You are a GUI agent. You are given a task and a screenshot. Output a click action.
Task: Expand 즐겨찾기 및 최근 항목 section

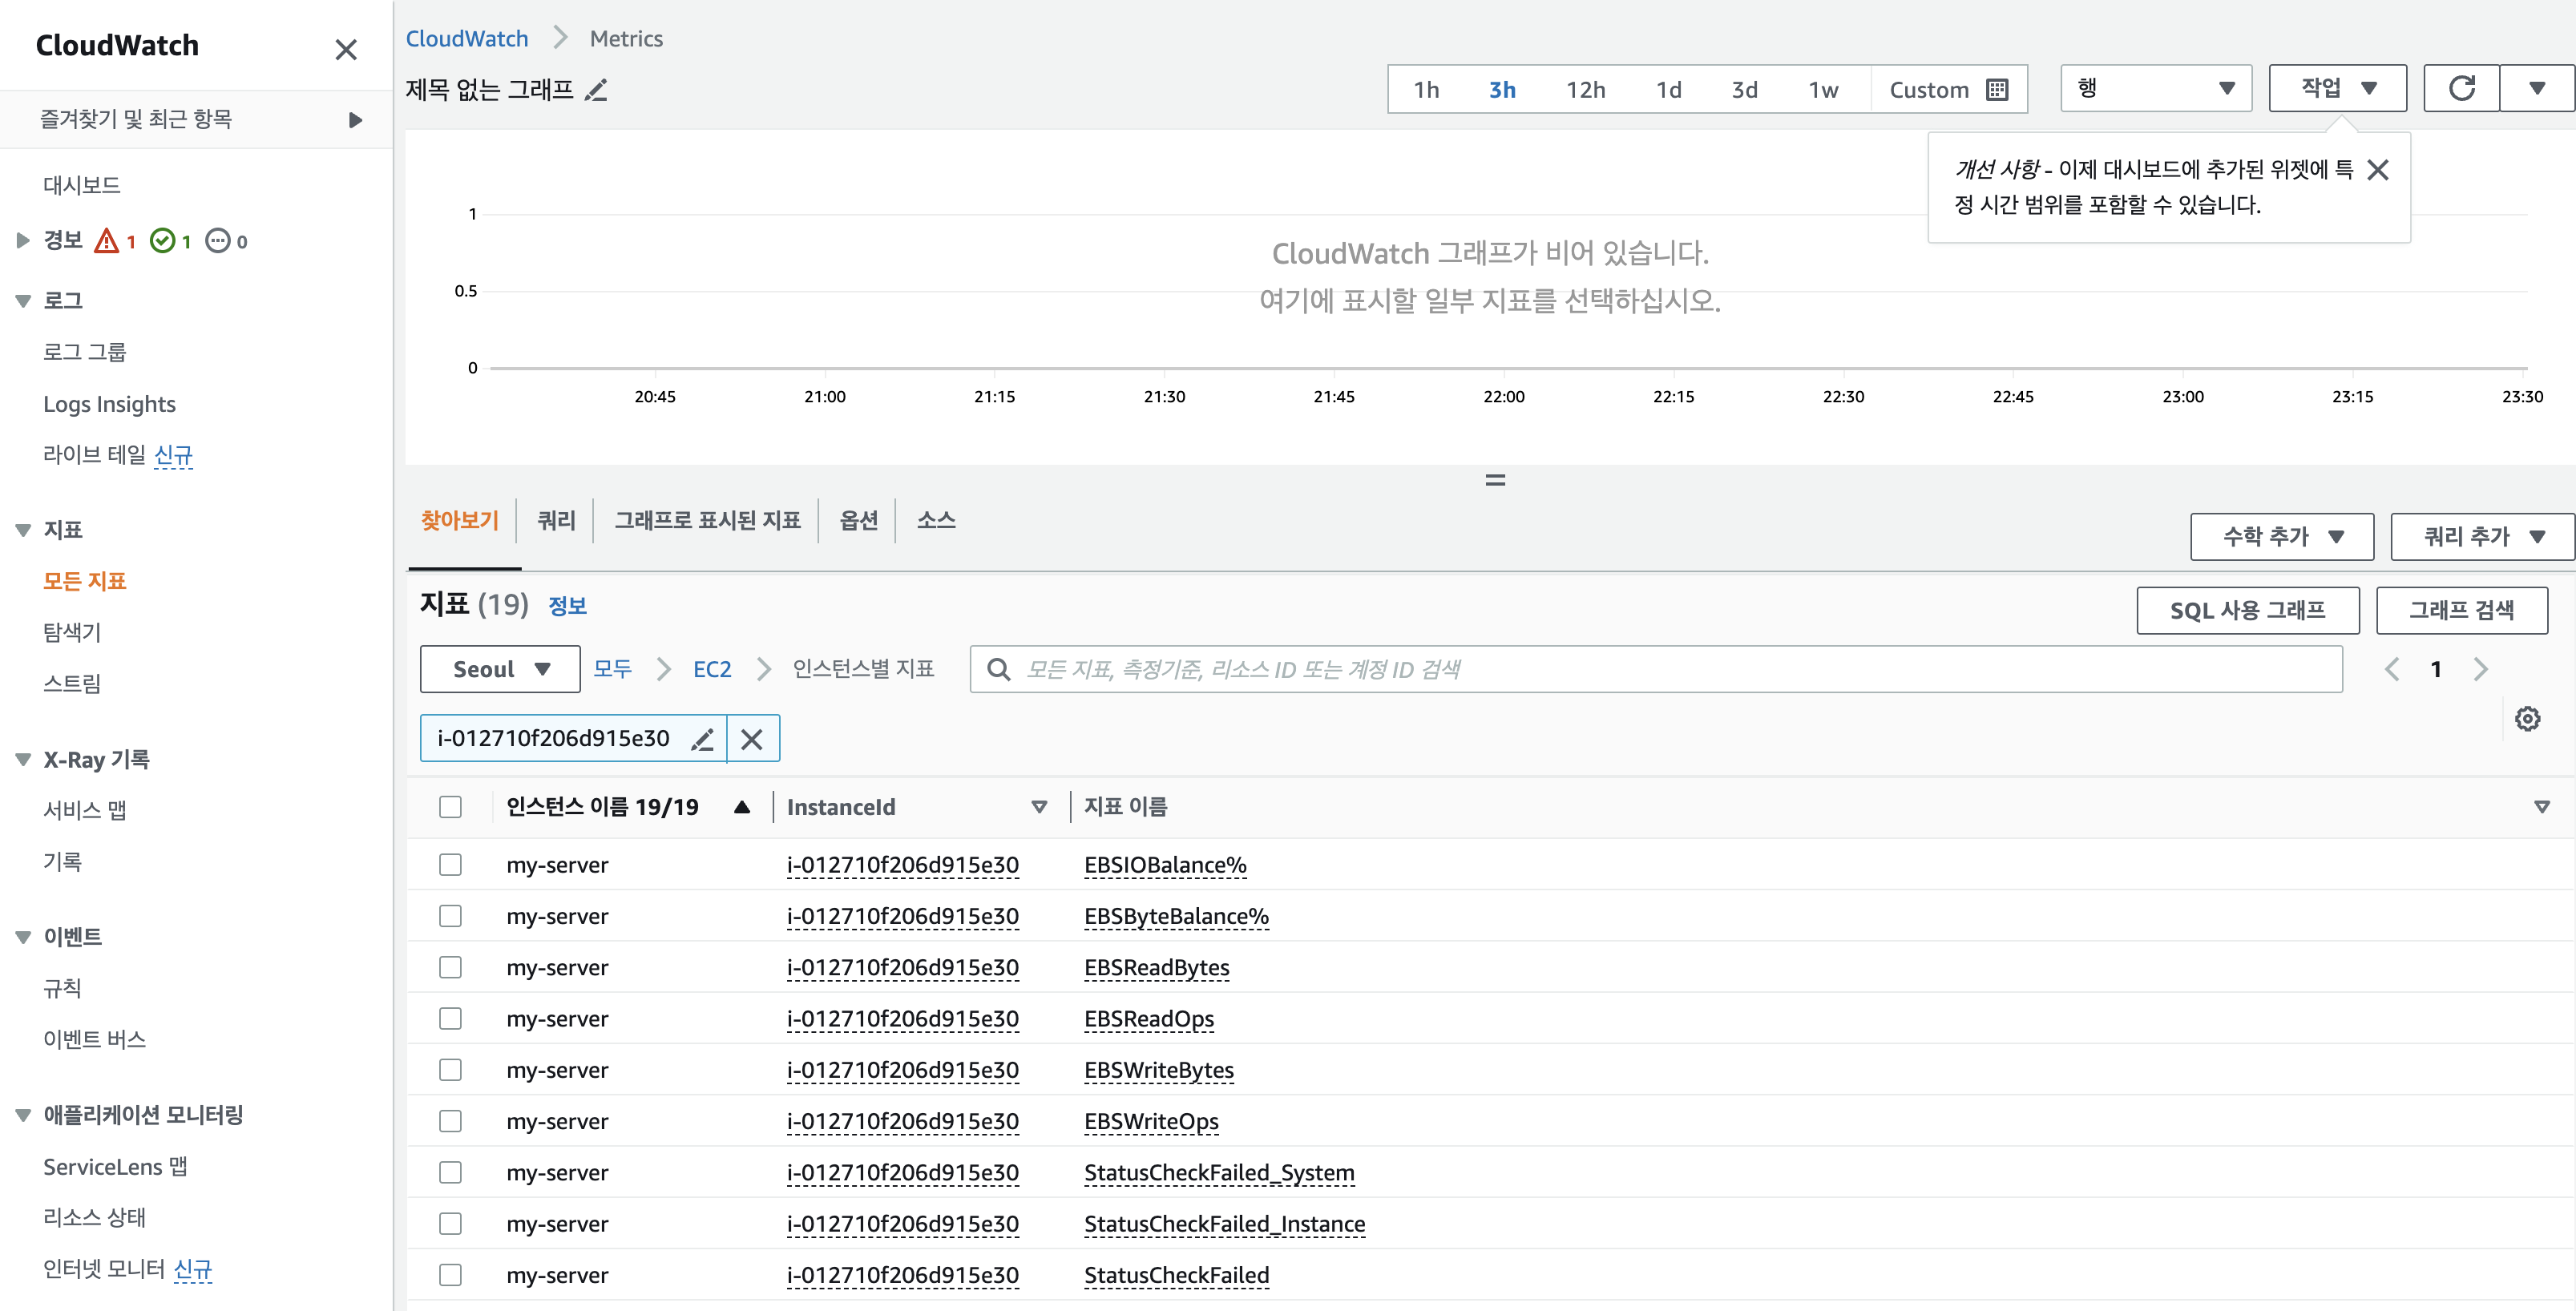click(355, 120)
